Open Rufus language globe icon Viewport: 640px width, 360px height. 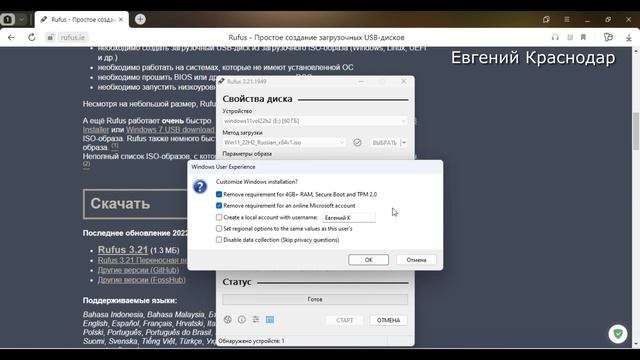coord(228,320)
